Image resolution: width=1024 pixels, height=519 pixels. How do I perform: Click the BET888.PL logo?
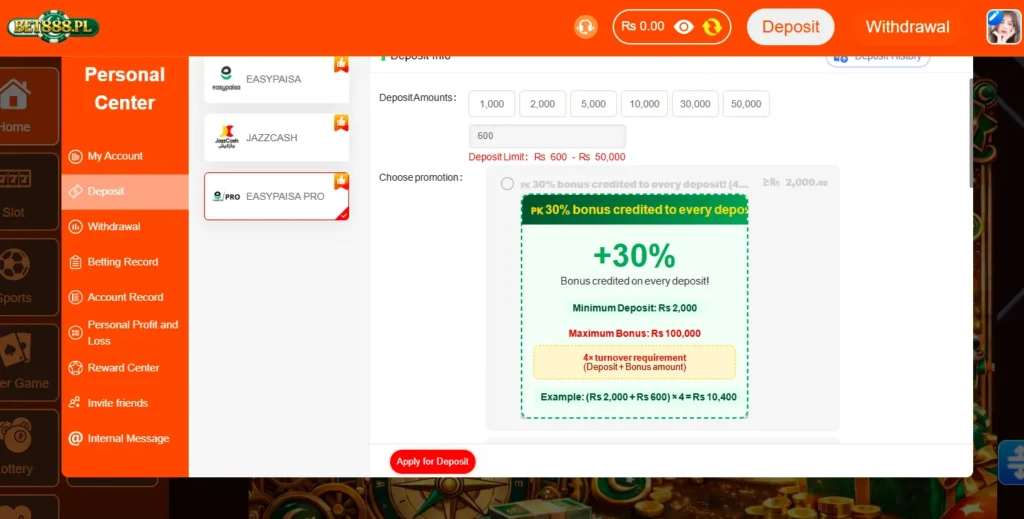pos(53,27)
